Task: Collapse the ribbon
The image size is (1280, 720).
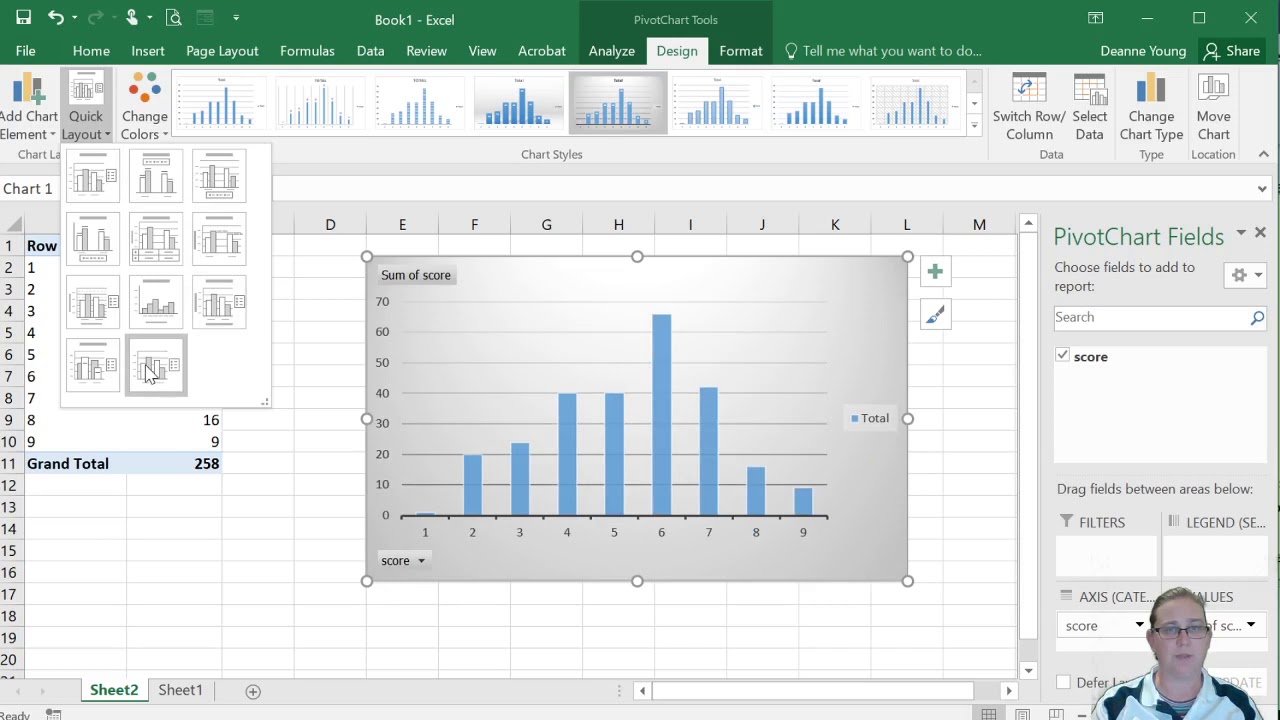Action: coord(1263,154)
